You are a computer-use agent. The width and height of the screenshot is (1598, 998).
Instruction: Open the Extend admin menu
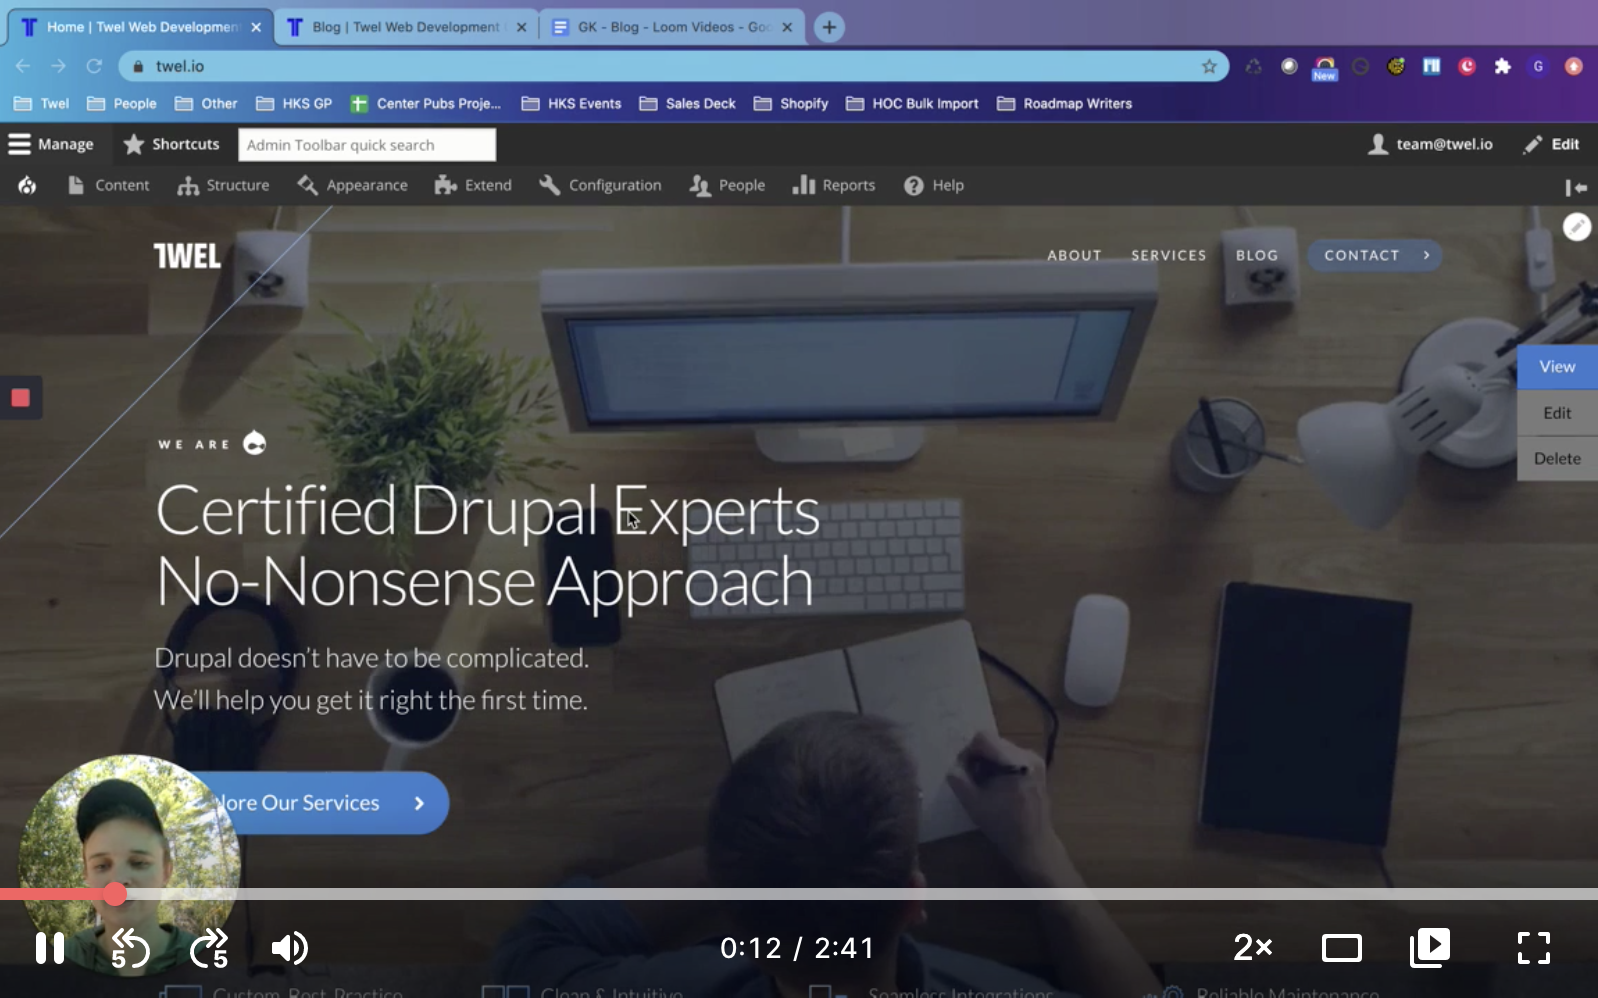tap(473, 185)
